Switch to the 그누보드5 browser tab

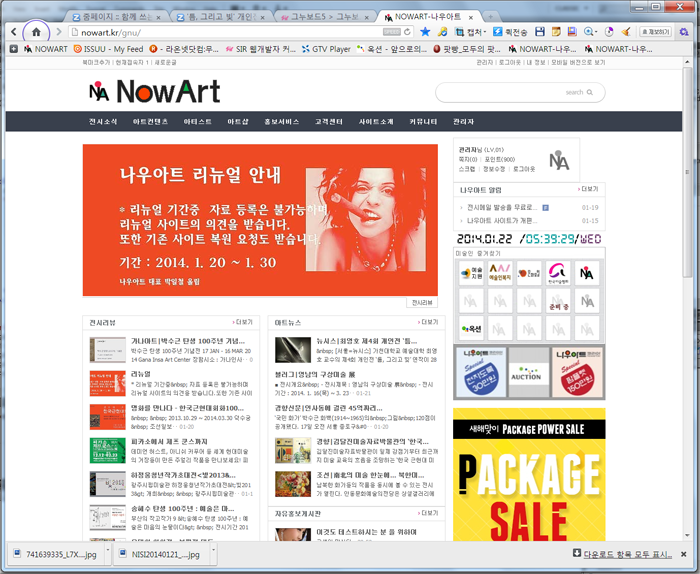point(325,17)
